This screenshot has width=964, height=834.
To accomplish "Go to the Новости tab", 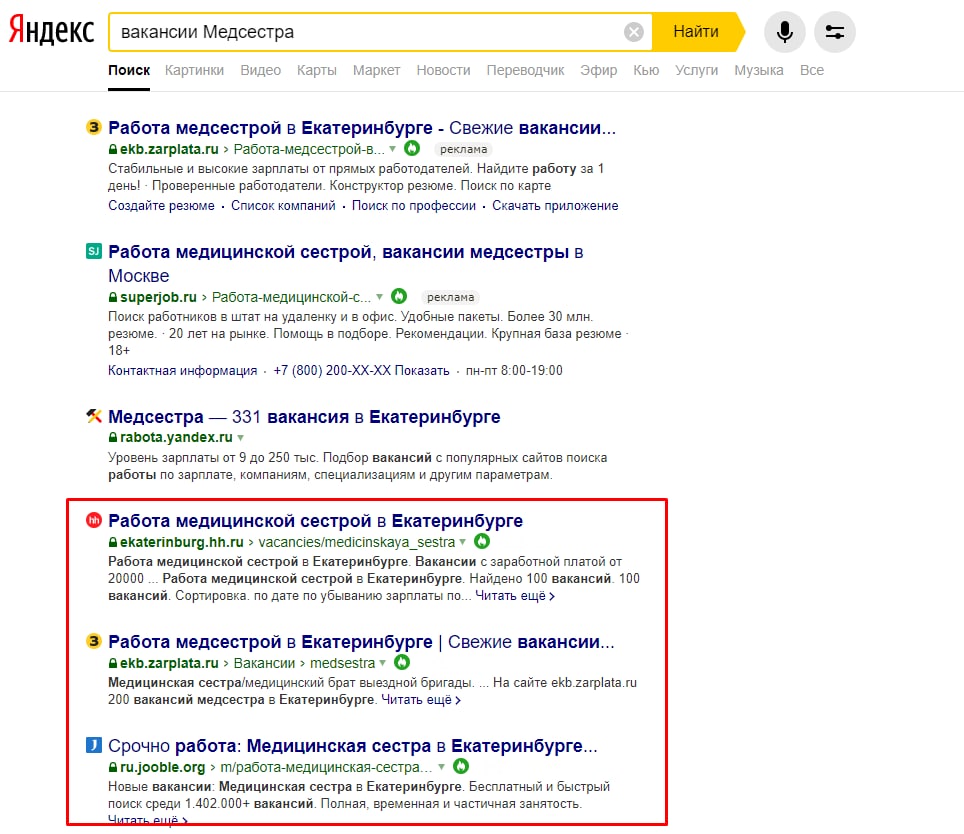I will pyautogui.click(x=443, y=70).
